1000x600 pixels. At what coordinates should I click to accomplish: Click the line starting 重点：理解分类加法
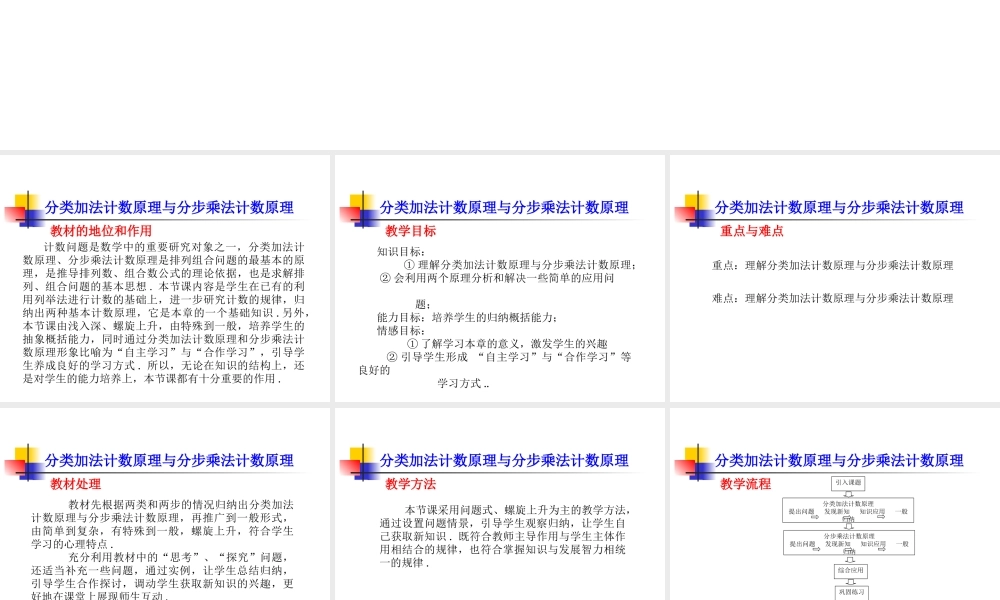pos(833,265)
